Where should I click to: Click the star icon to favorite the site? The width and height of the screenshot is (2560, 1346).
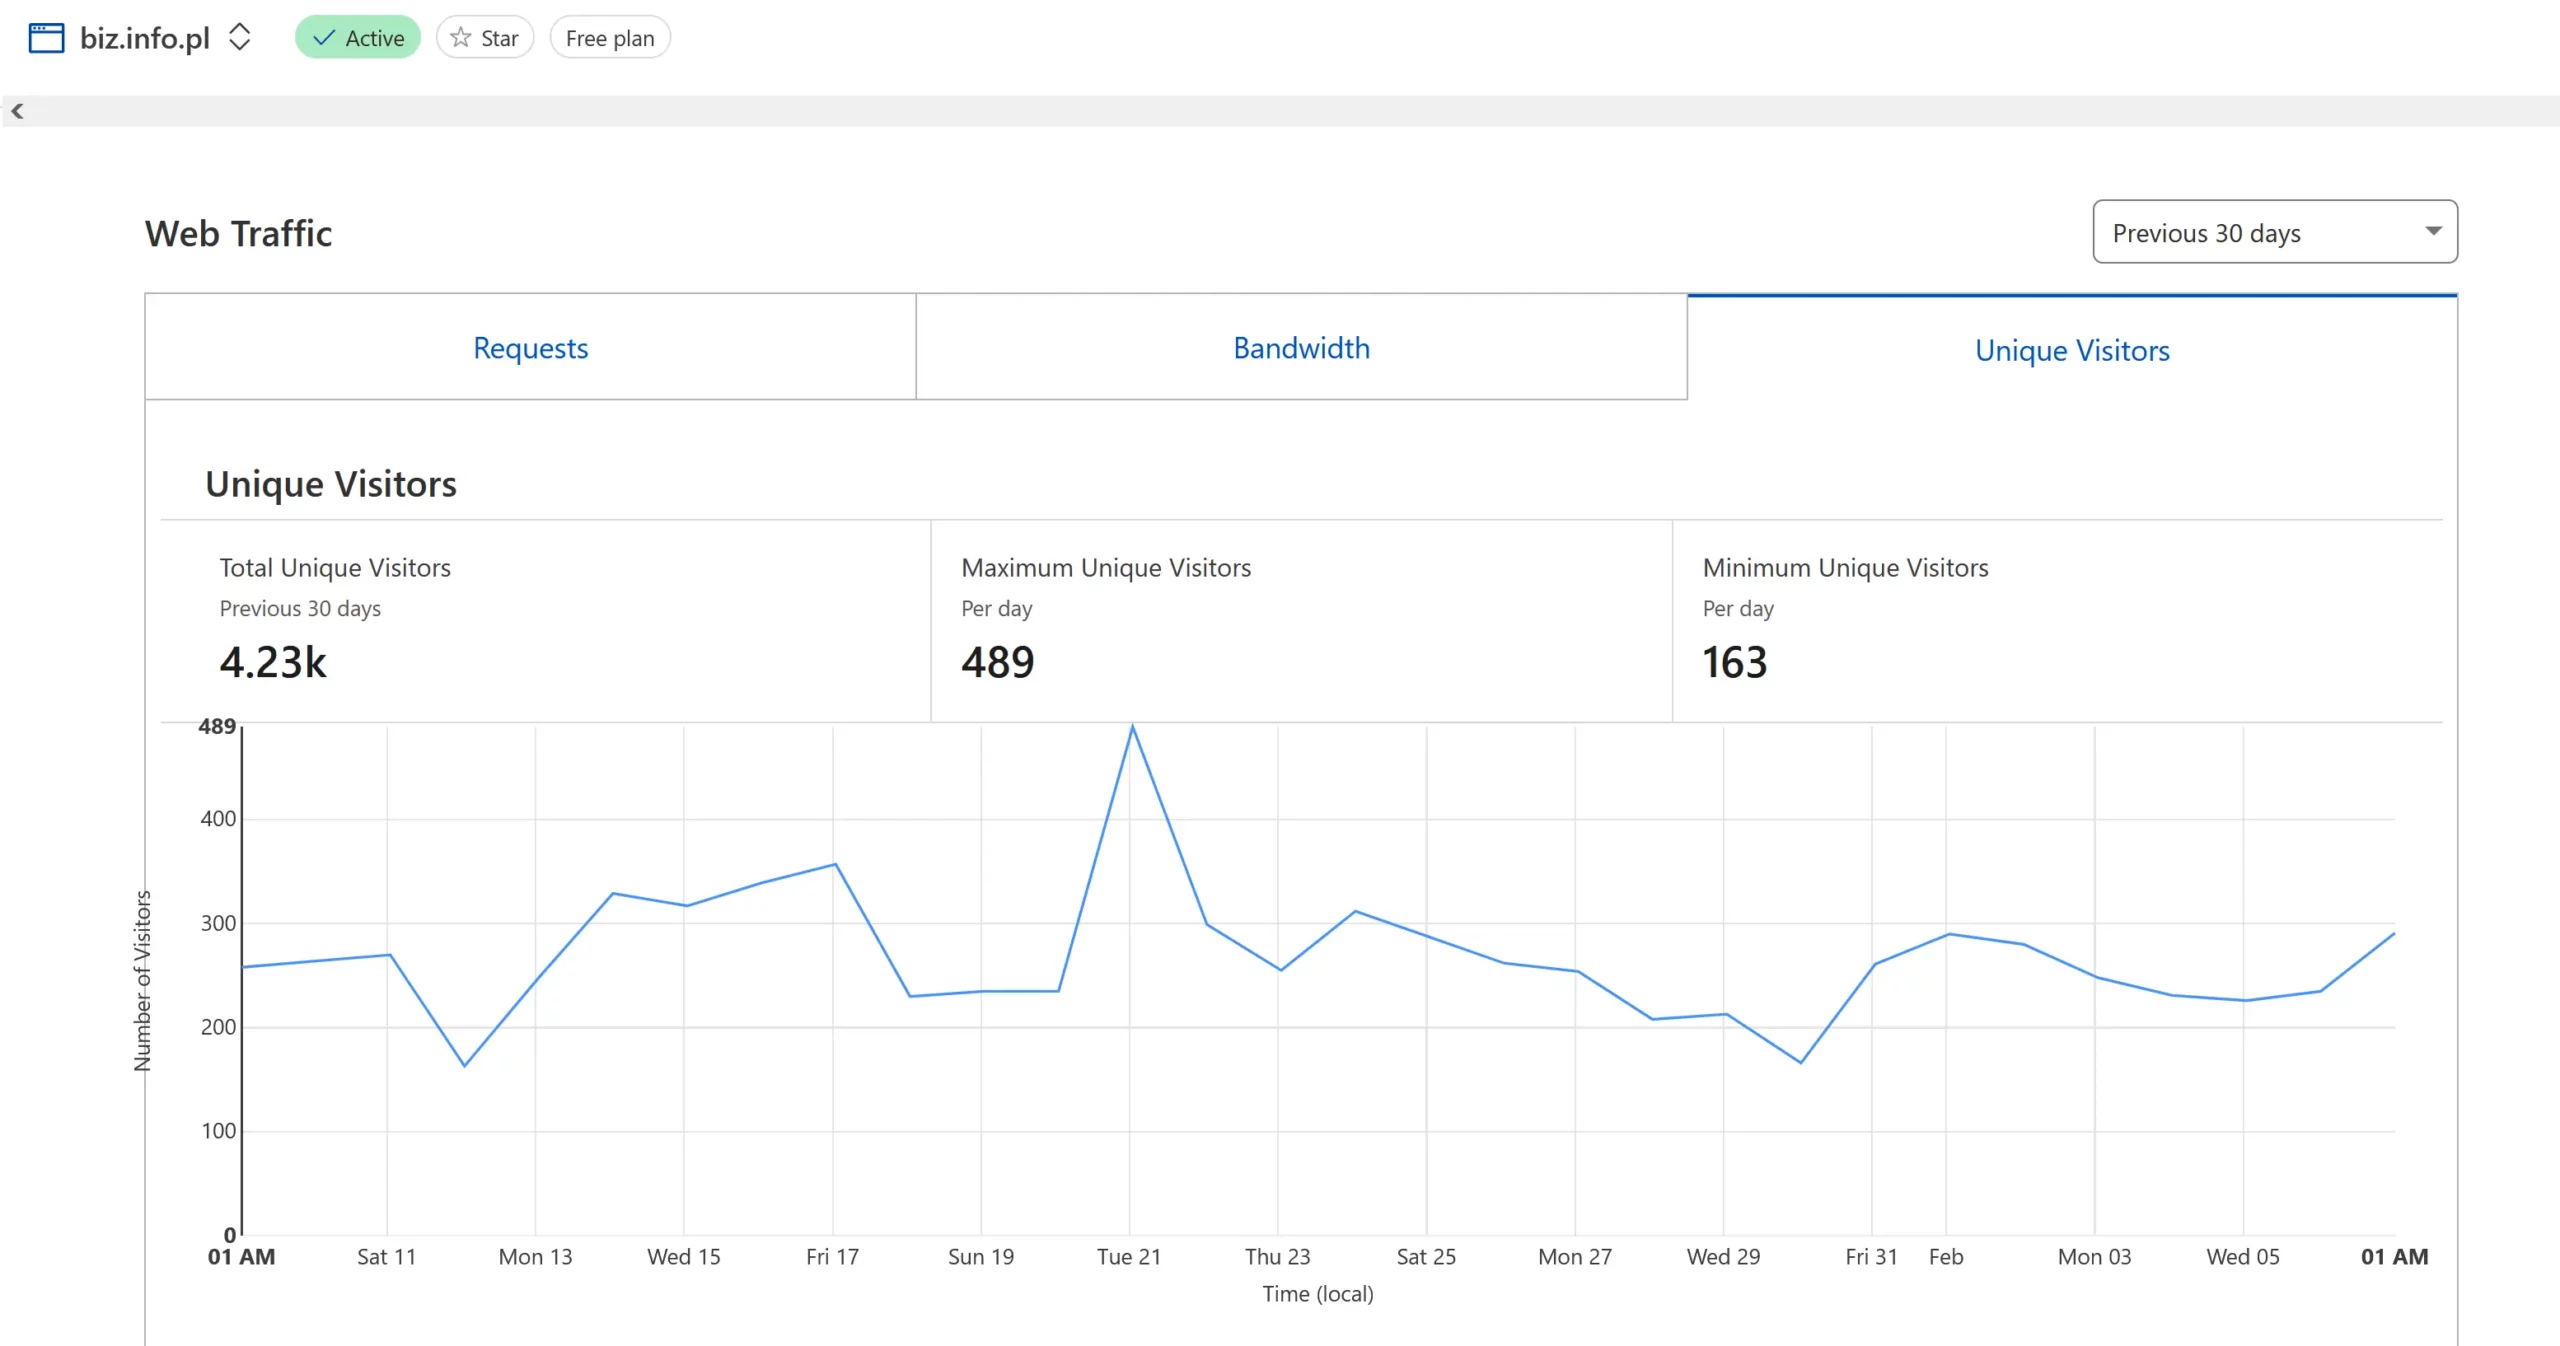coord(460,38)
